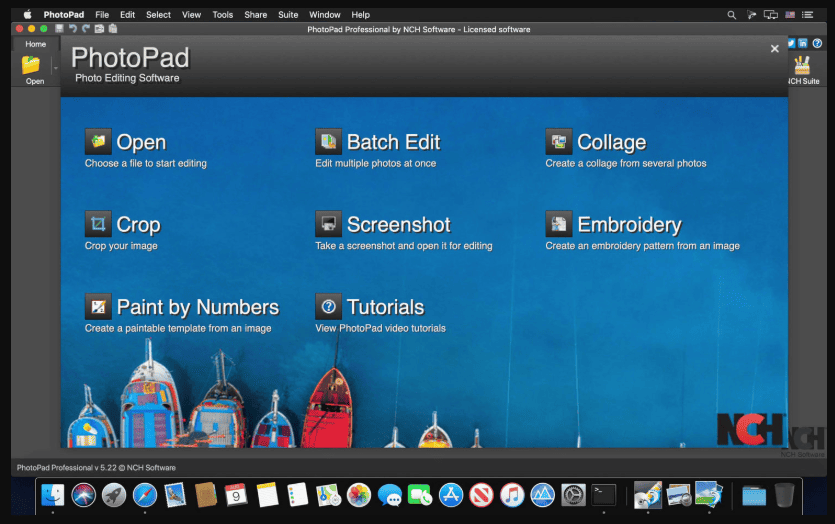Open the Edit menu
Screen dimensions: 835x524
127,15
